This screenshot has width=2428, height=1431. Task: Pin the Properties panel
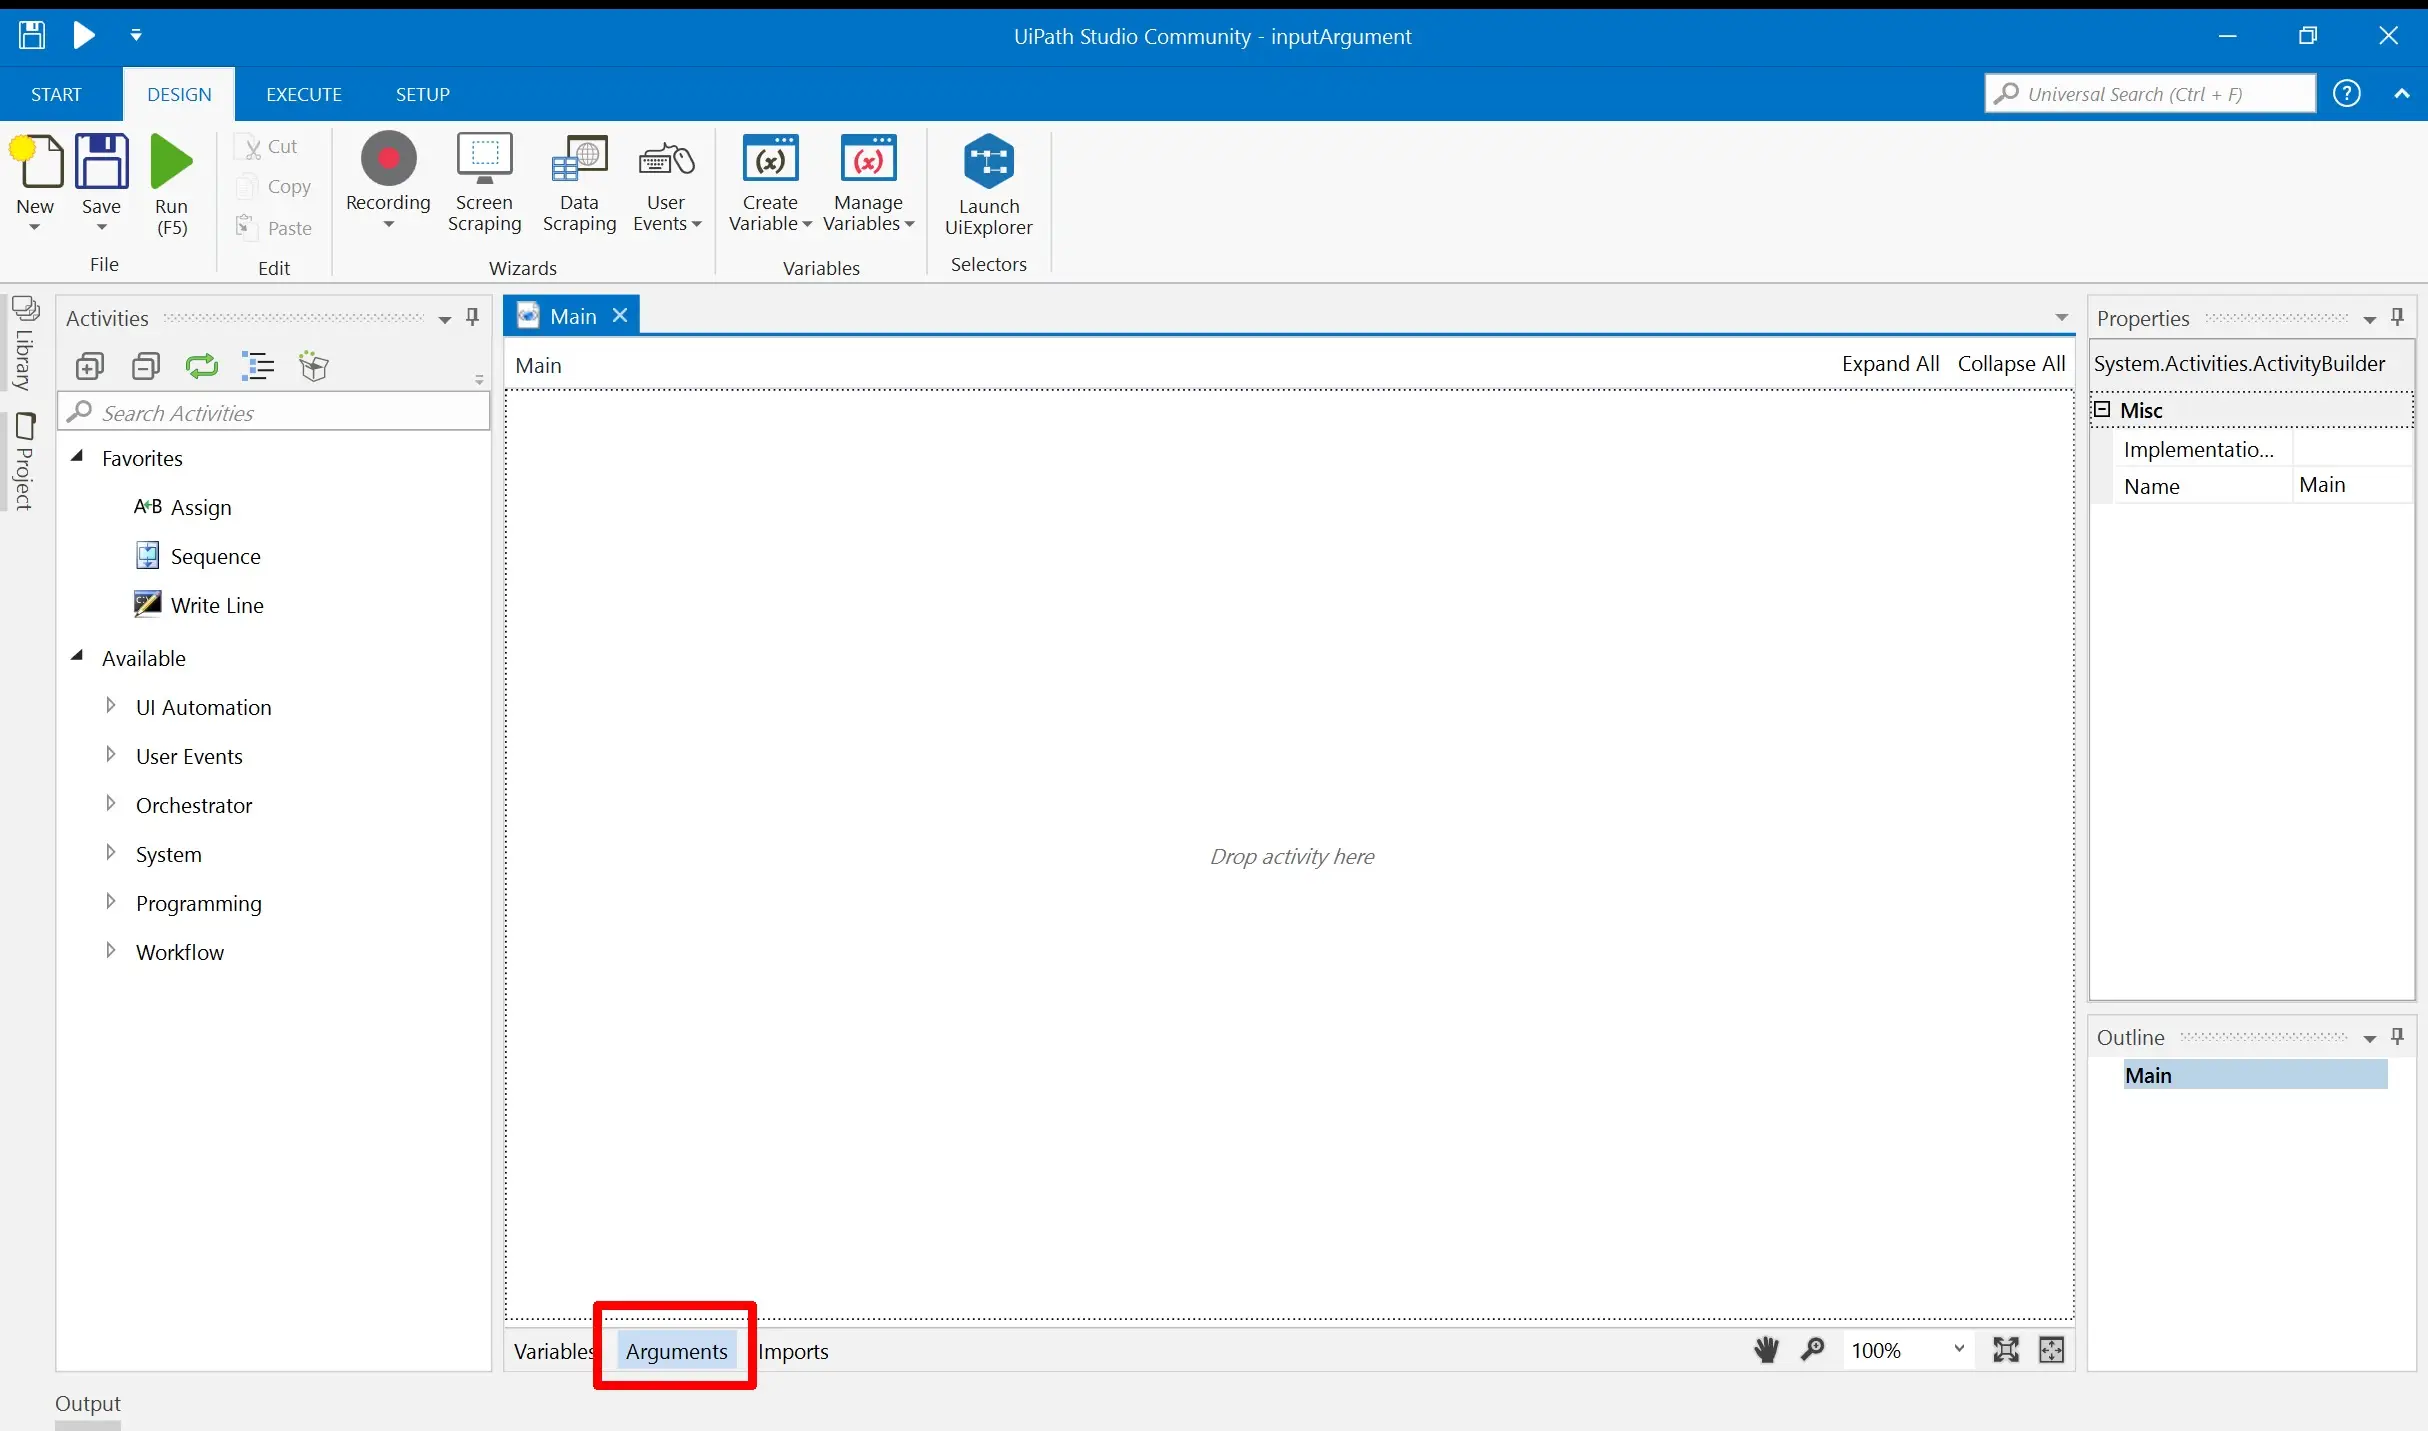click(2397, 318)
